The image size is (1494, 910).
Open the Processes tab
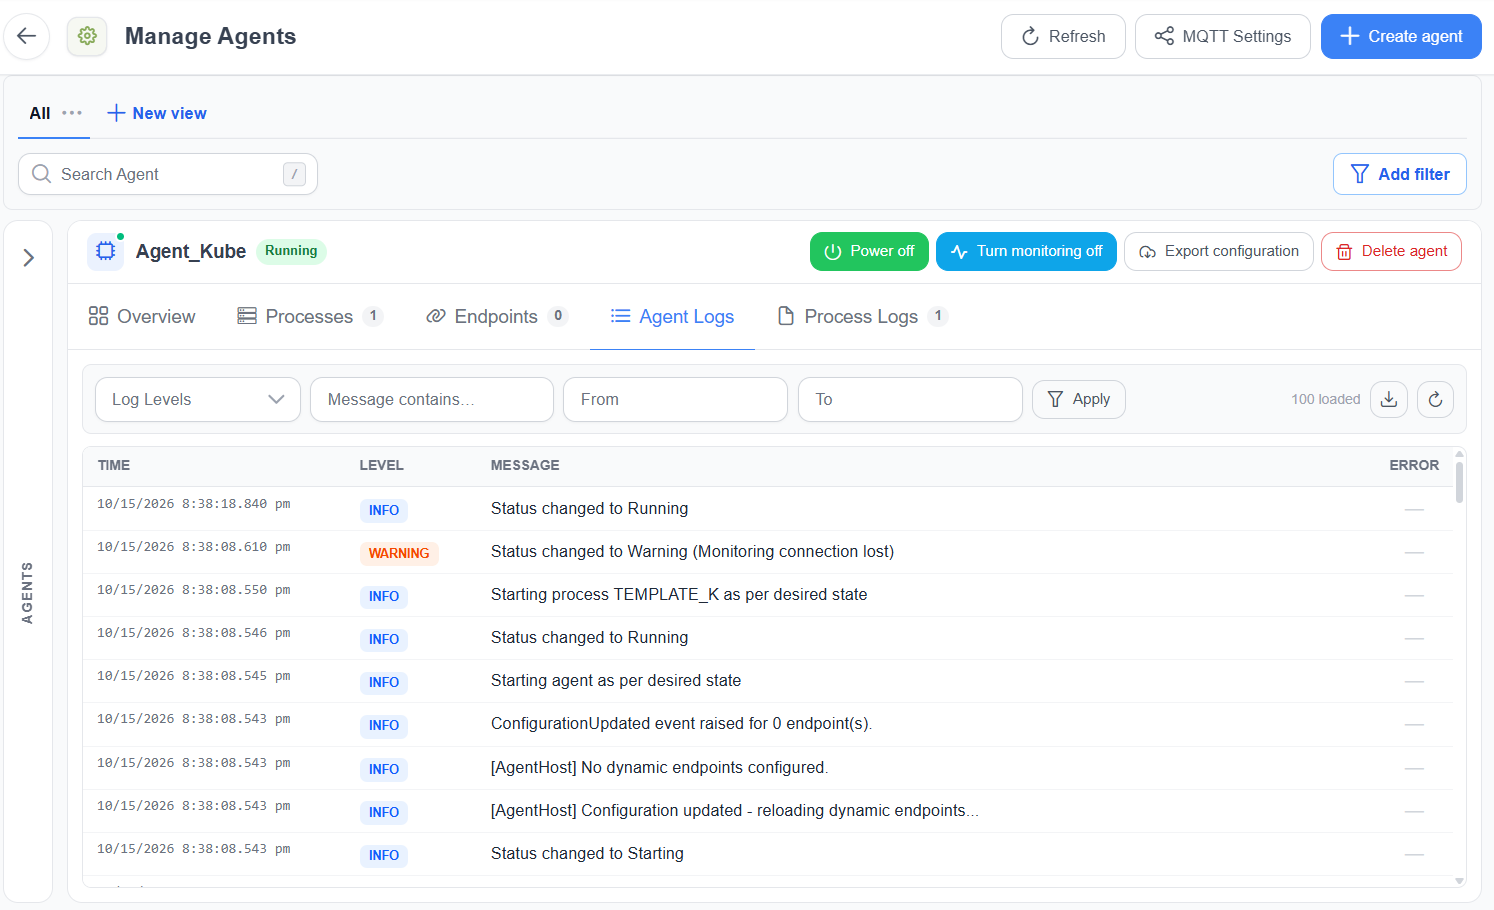pyautogui.click(x=310, y=316)
